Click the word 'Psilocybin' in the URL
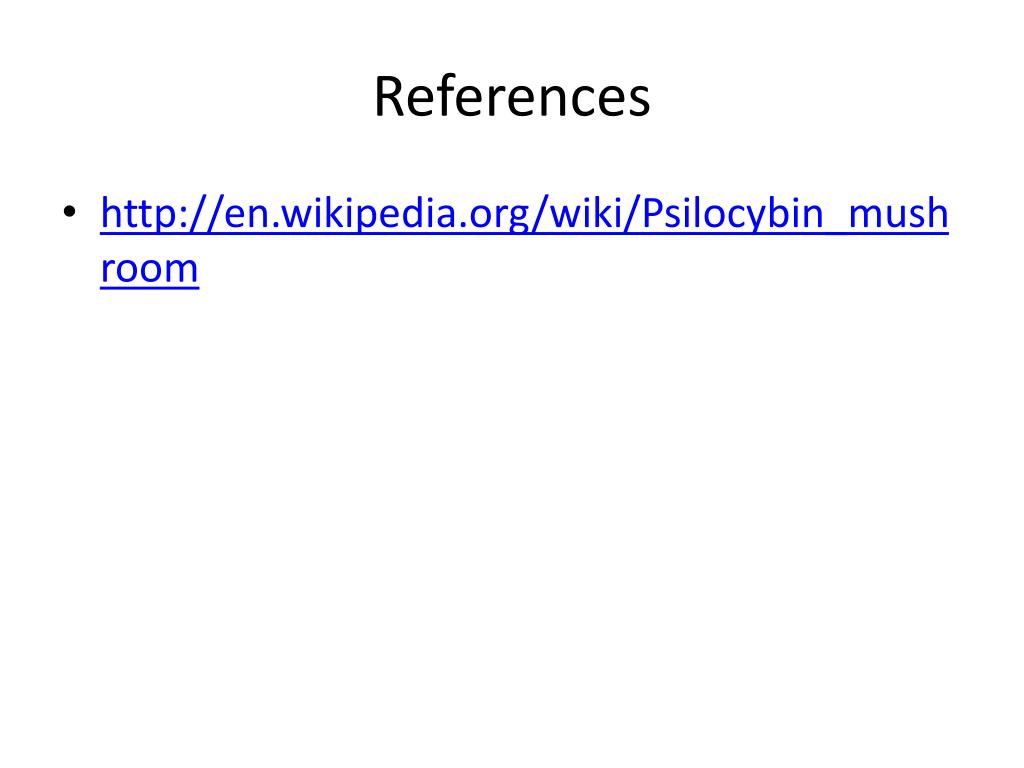 point(732,214)
